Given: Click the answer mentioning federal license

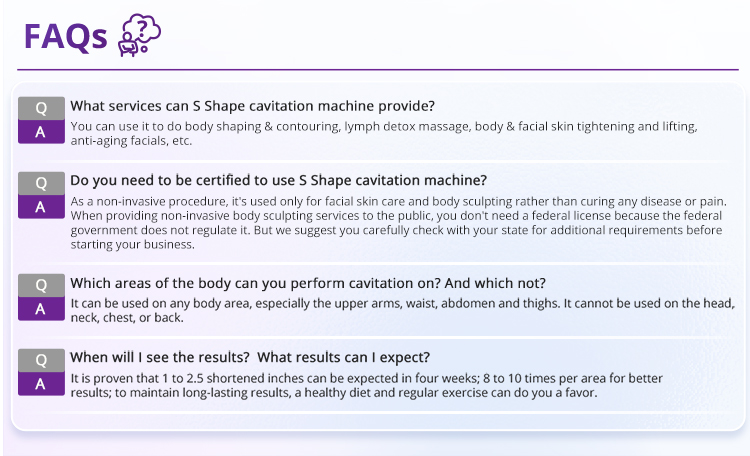Looking at the screenshot, I should 399,223.
